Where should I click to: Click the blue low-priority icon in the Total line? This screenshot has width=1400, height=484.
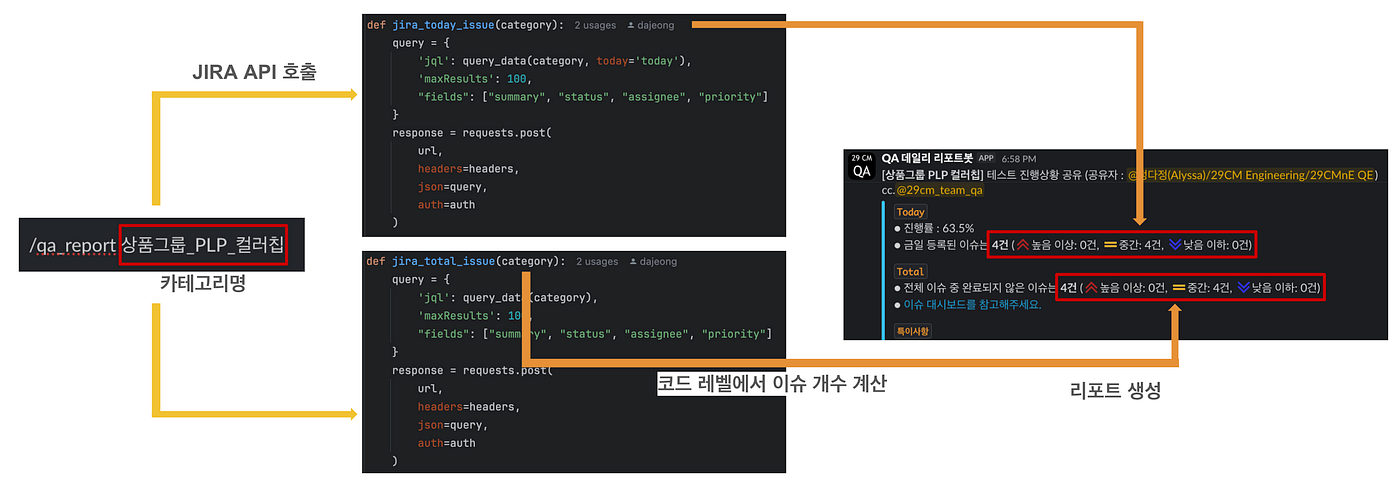coord(1243,288)
